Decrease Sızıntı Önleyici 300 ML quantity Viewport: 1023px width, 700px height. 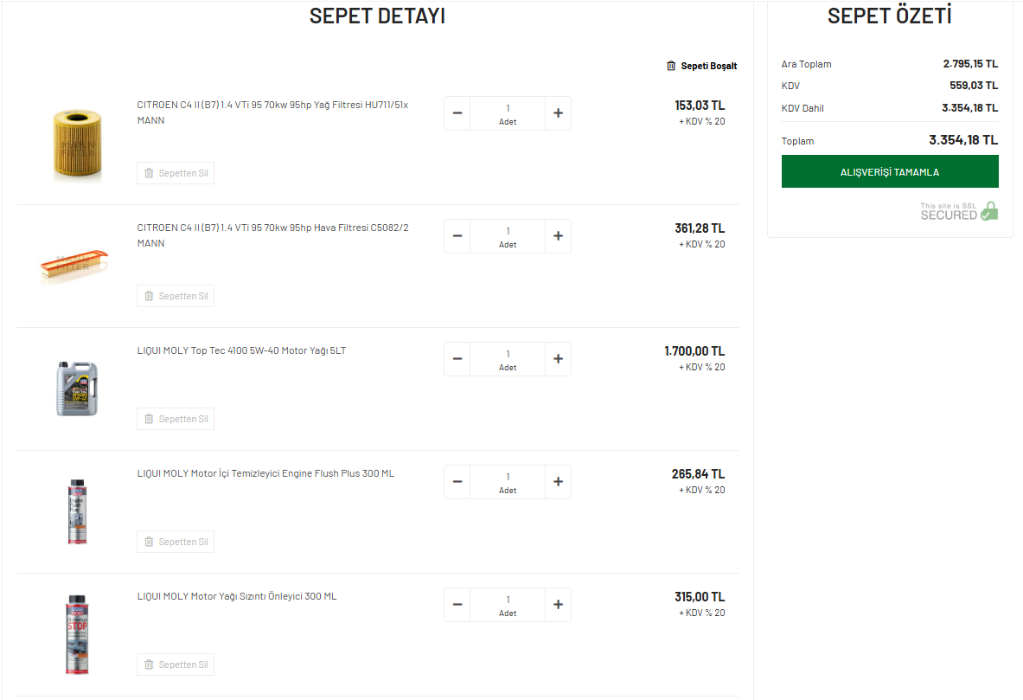[x=457, y=605]
